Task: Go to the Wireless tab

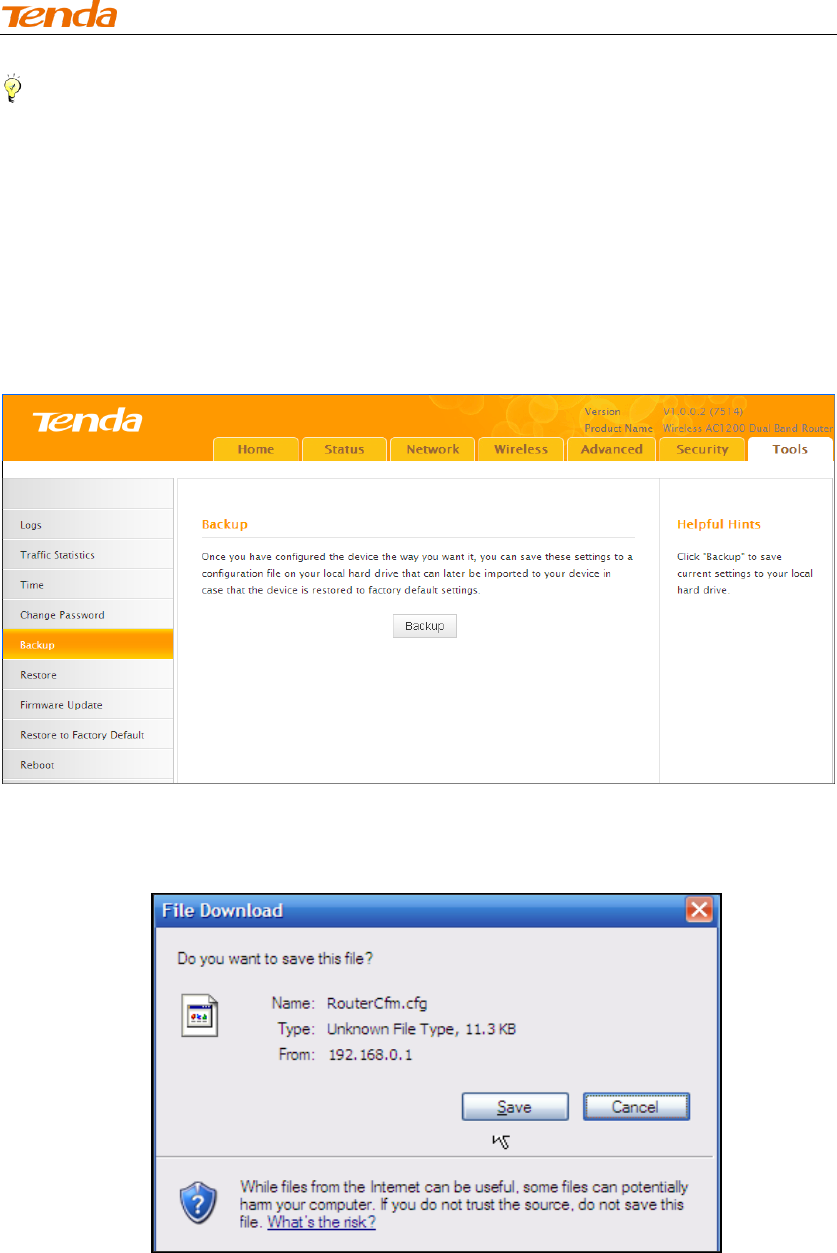Action: (x=521, y=449)
